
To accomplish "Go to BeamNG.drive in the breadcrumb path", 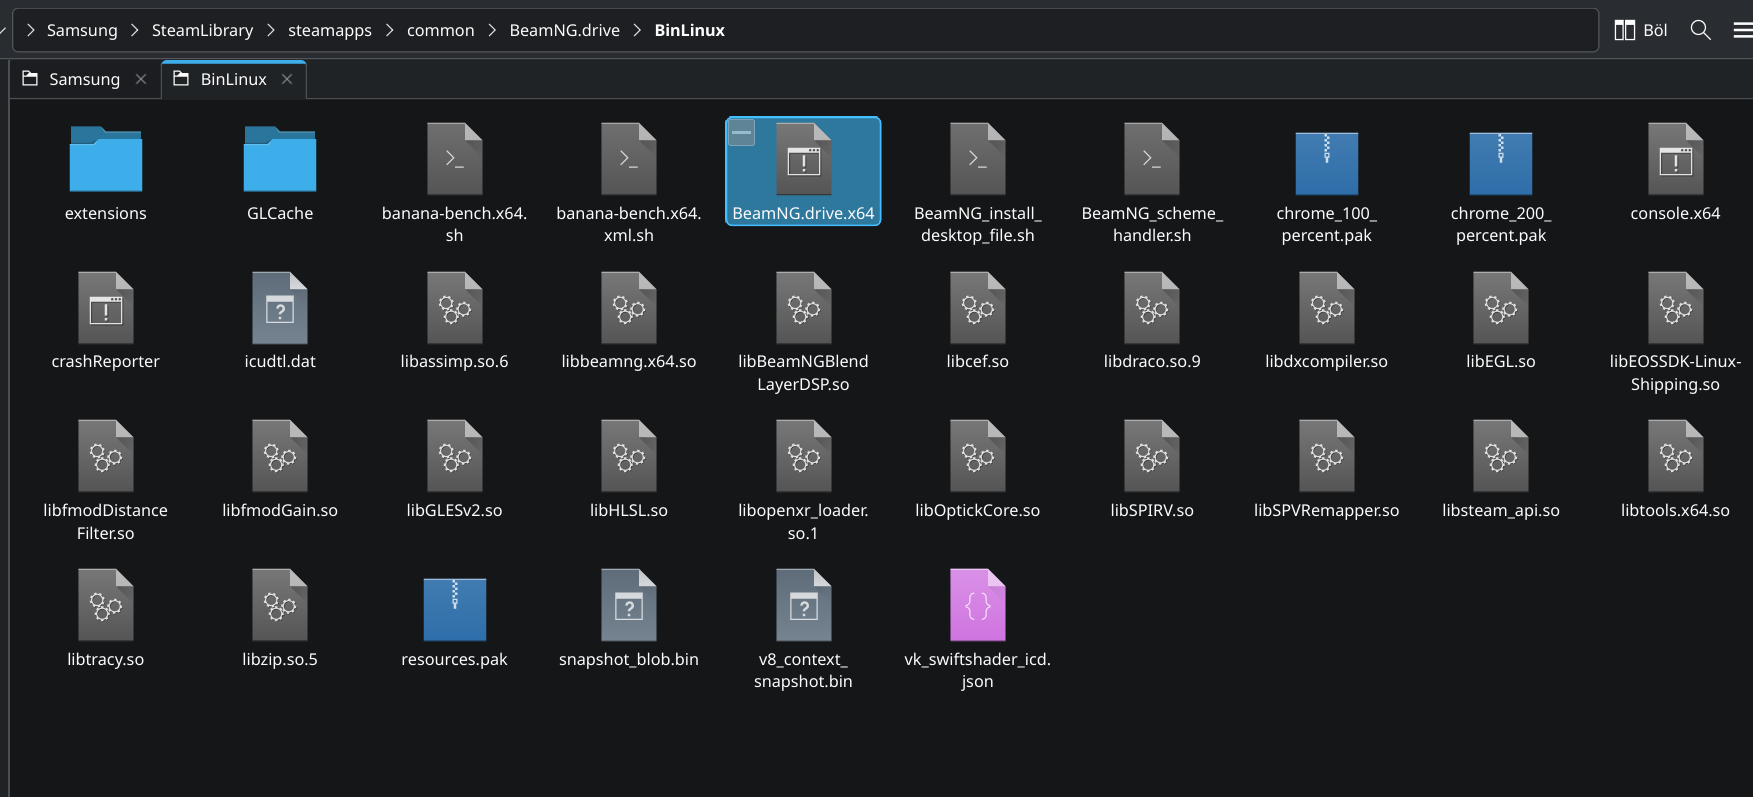I will (565, 30).
